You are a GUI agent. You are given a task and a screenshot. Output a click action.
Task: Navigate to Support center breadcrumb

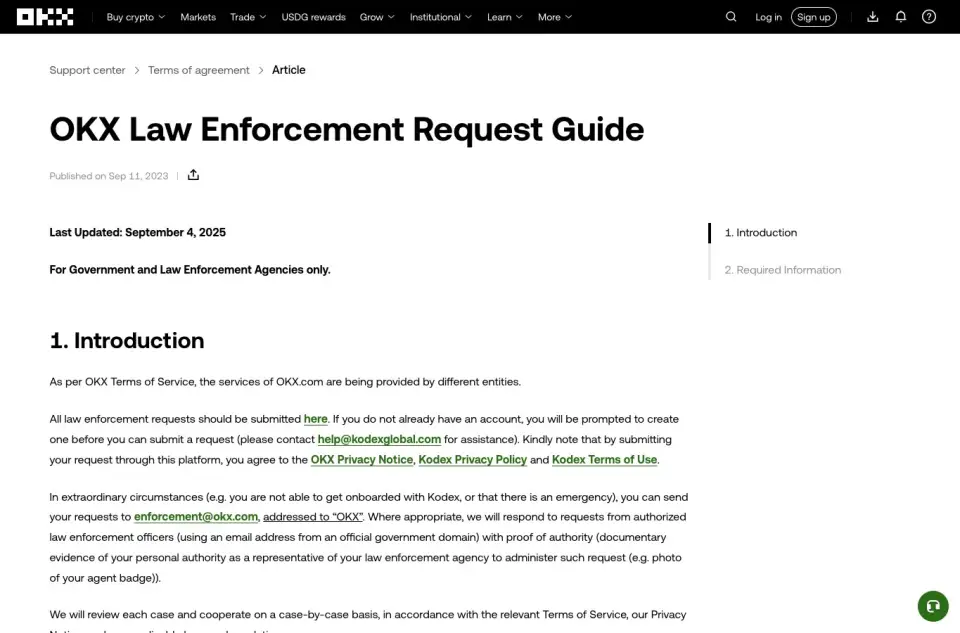click(88, 70)
